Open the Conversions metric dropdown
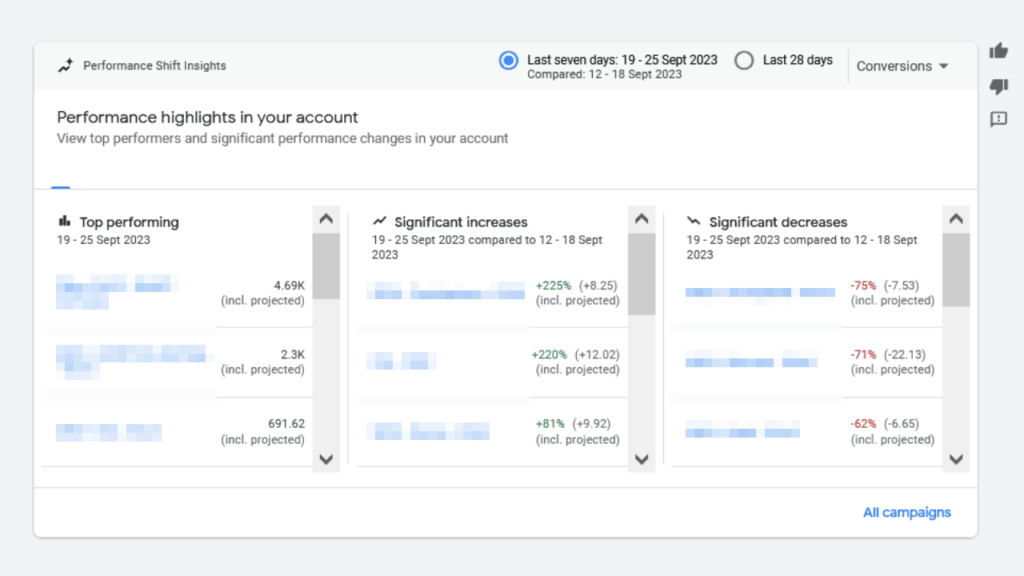Image resolution: width=1024 pixels, height=576 pixels. [902, 65]
